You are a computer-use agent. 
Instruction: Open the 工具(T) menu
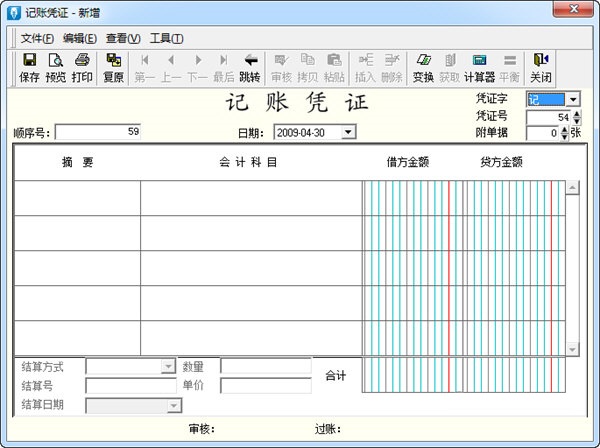166,38
